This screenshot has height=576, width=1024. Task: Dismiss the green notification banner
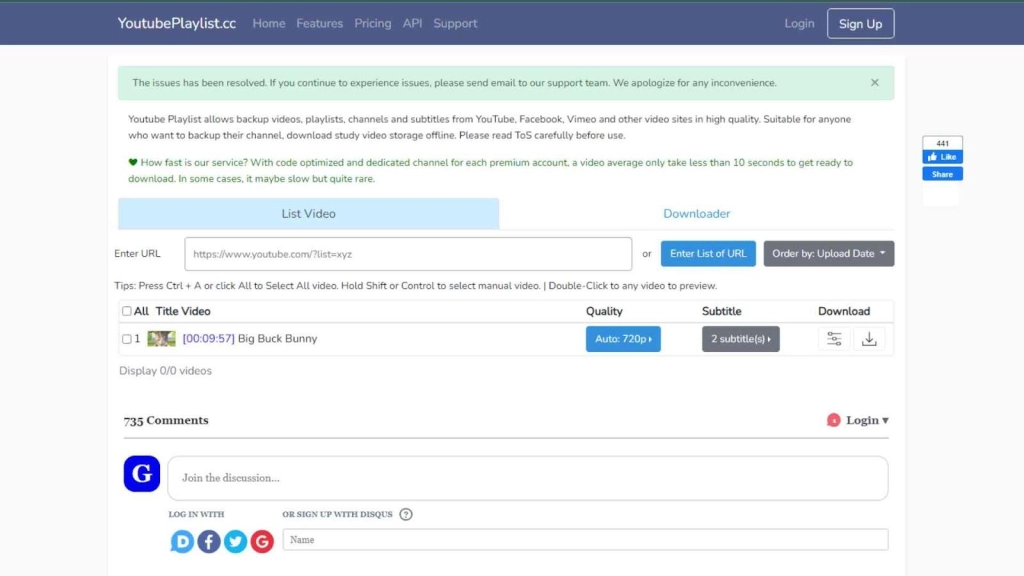(x=875, y=83)
